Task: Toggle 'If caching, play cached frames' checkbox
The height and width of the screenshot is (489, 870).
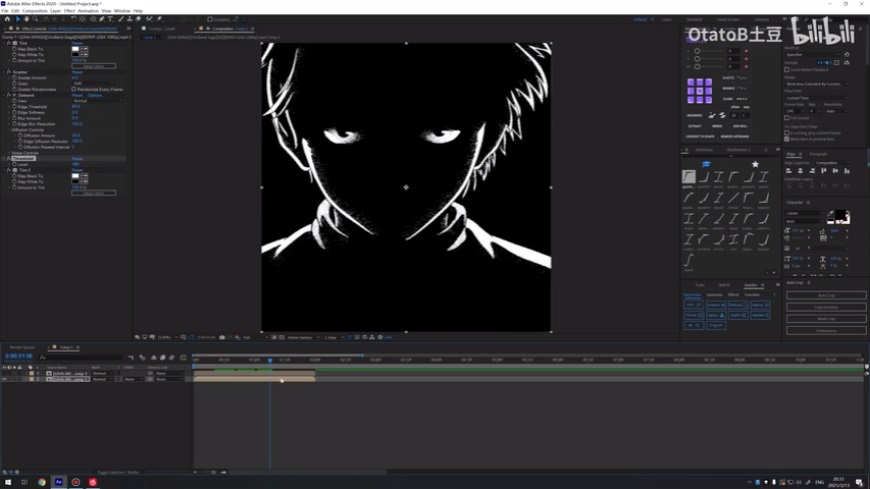Action: (x=787, y=133)
